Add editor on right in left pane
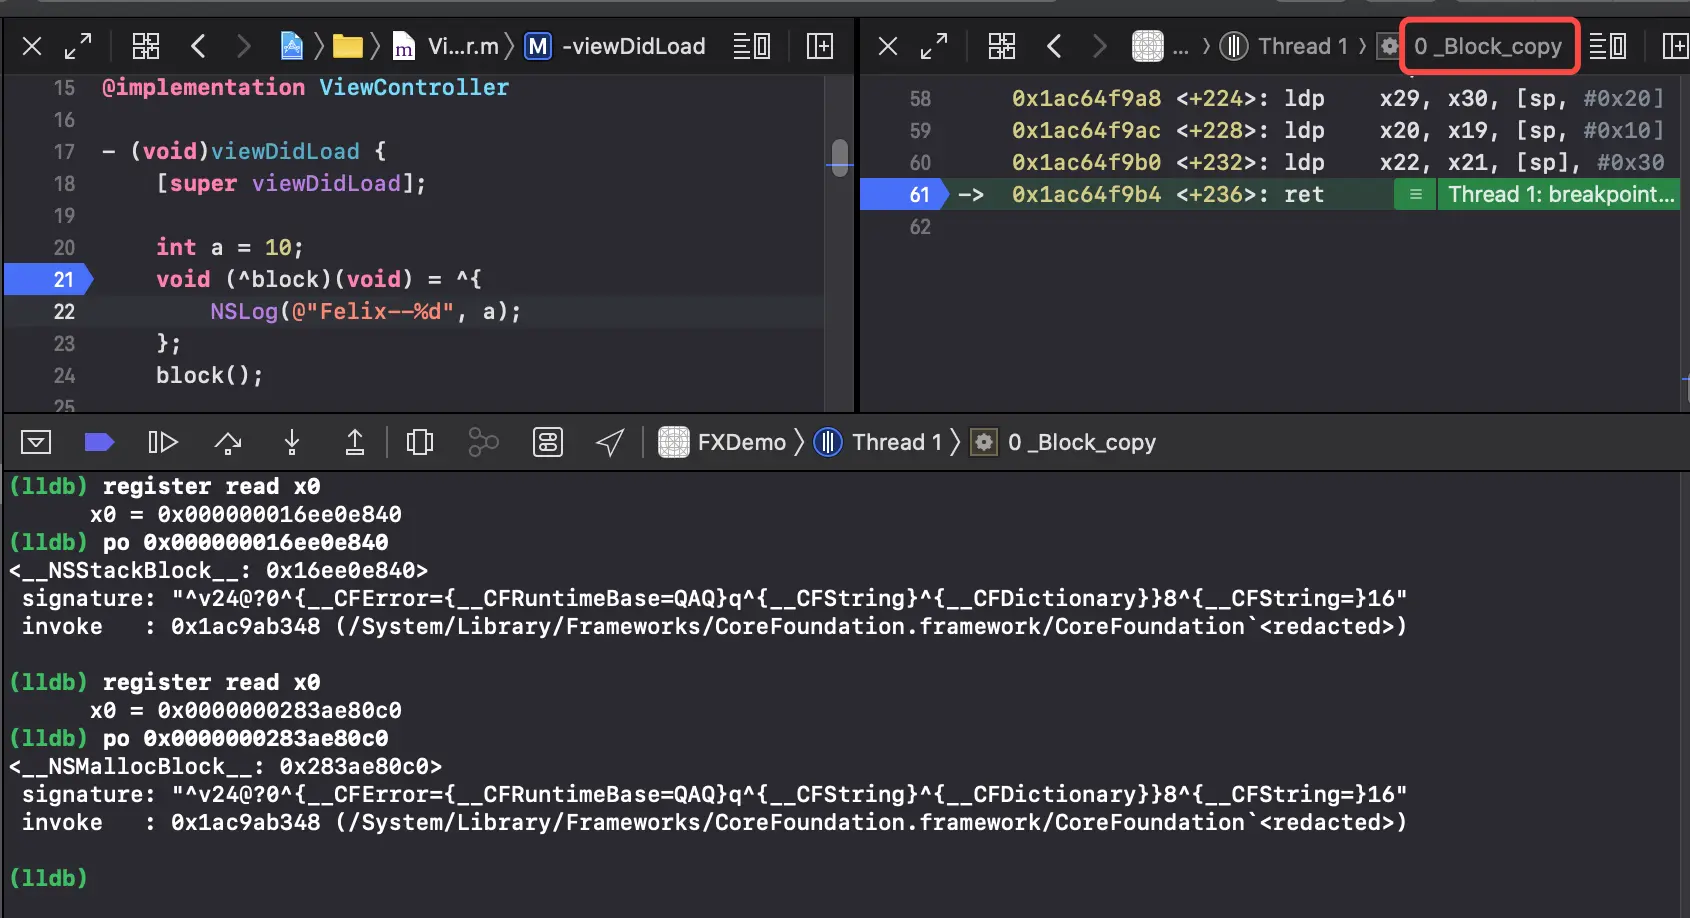 (x=820, y=46)
